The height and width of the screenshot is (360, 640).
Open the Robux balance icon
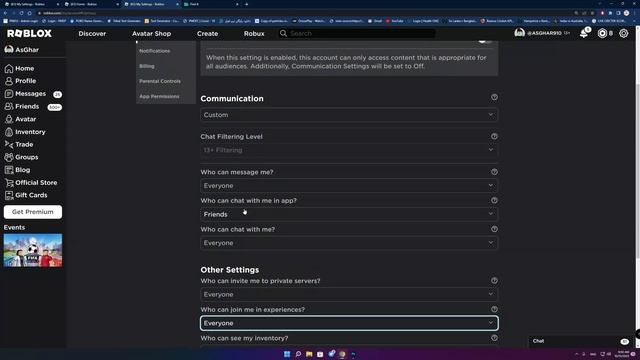[x=602, y=33]
